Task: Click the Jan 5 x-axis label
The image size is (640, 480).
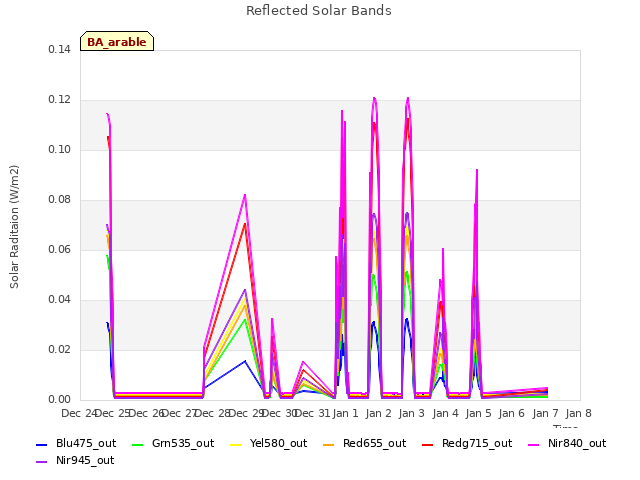Action: 478,413
